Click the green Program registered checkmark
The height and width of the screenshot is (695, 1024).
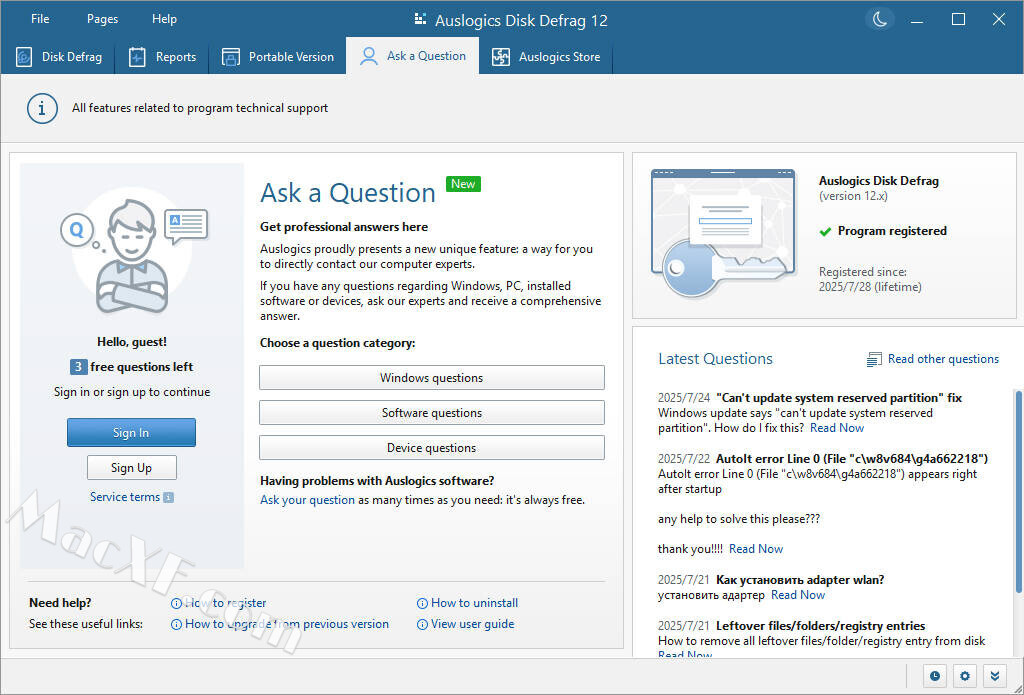pyautogui.click(x=825, y=231)
